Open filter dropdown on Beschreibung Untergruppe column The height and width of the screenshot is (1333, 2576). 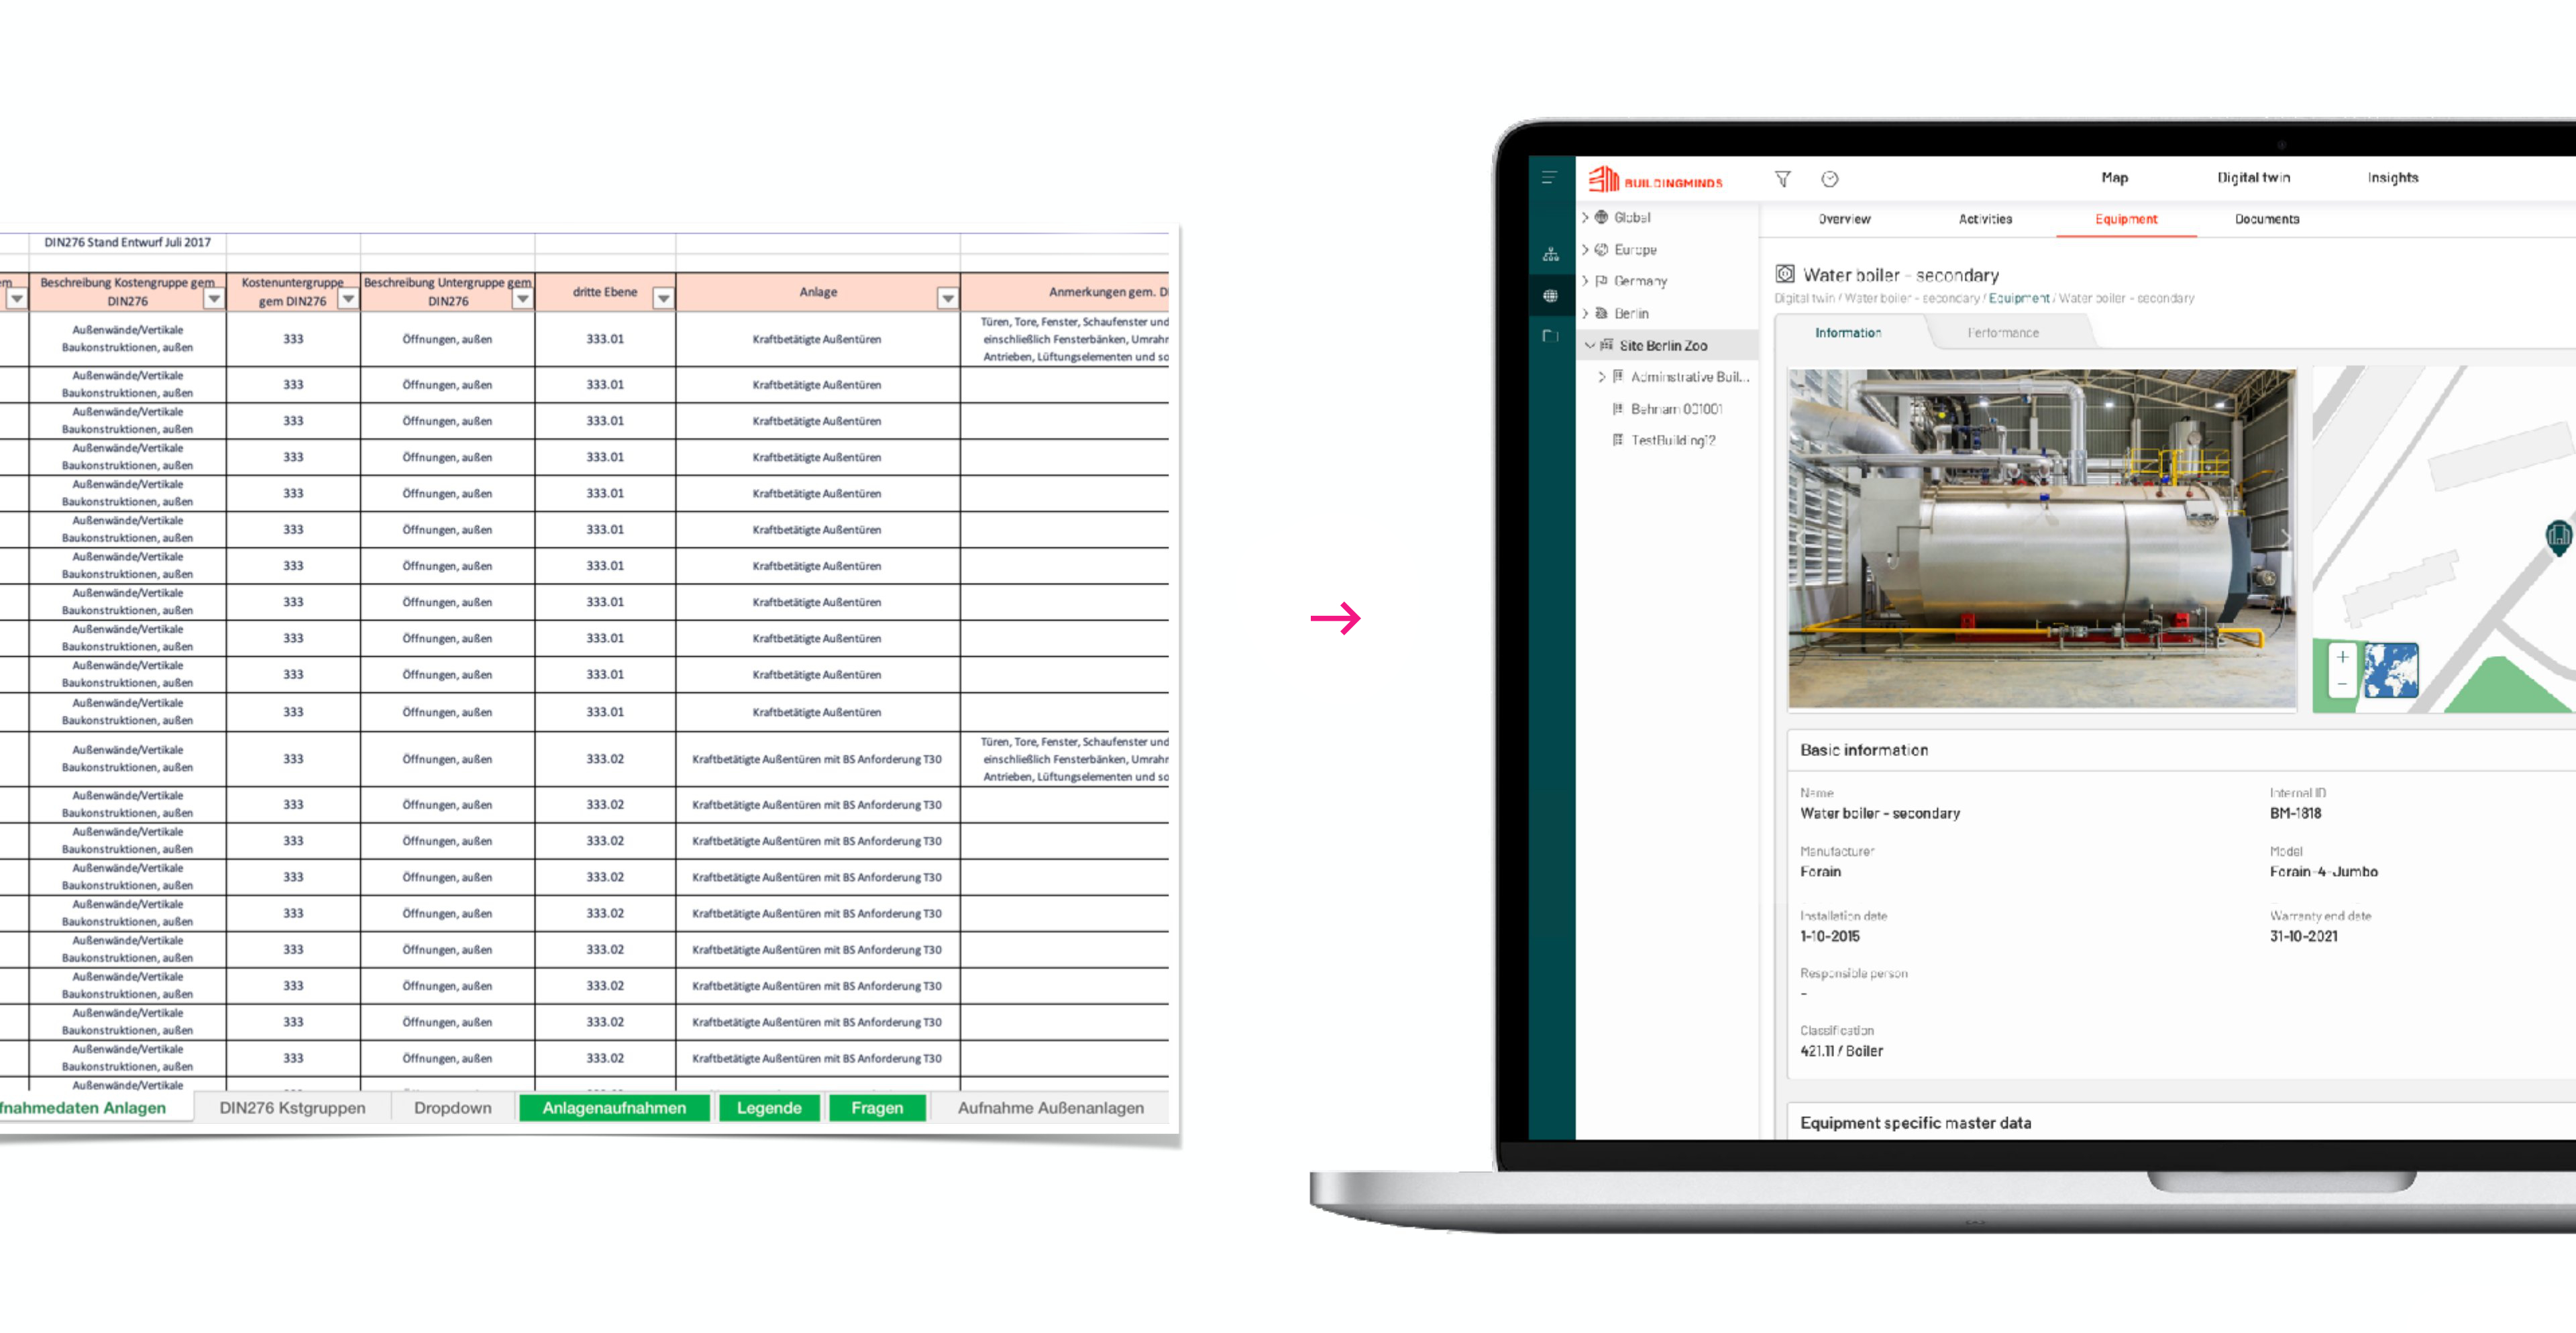[523, 299]
